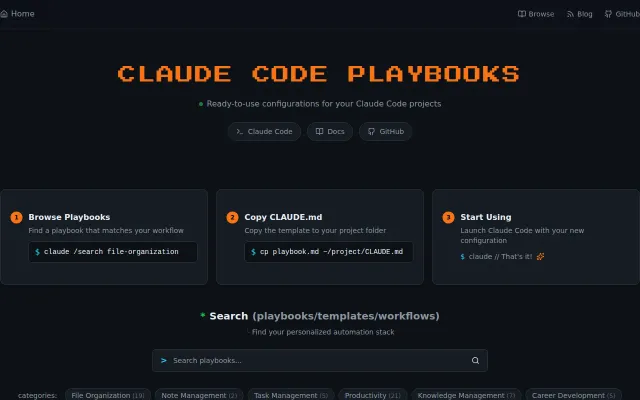Open the Docs pill button
The height and width of the screenshot is (400, 640).
click(x=330, y=131)
